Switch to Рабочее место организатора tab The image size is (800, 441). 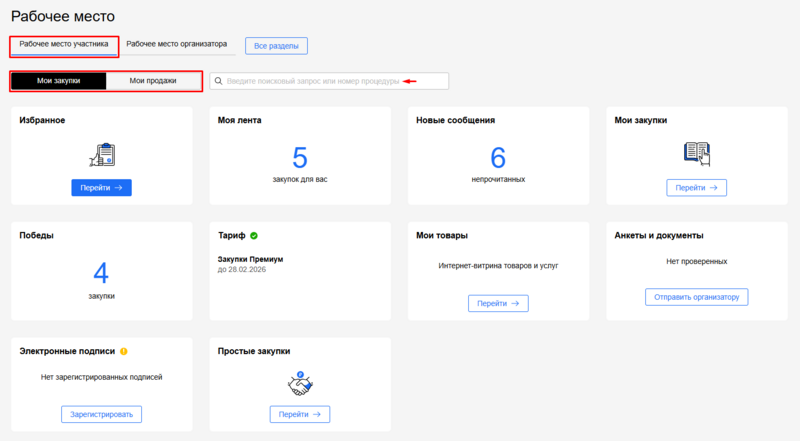(x=177, y=44)
